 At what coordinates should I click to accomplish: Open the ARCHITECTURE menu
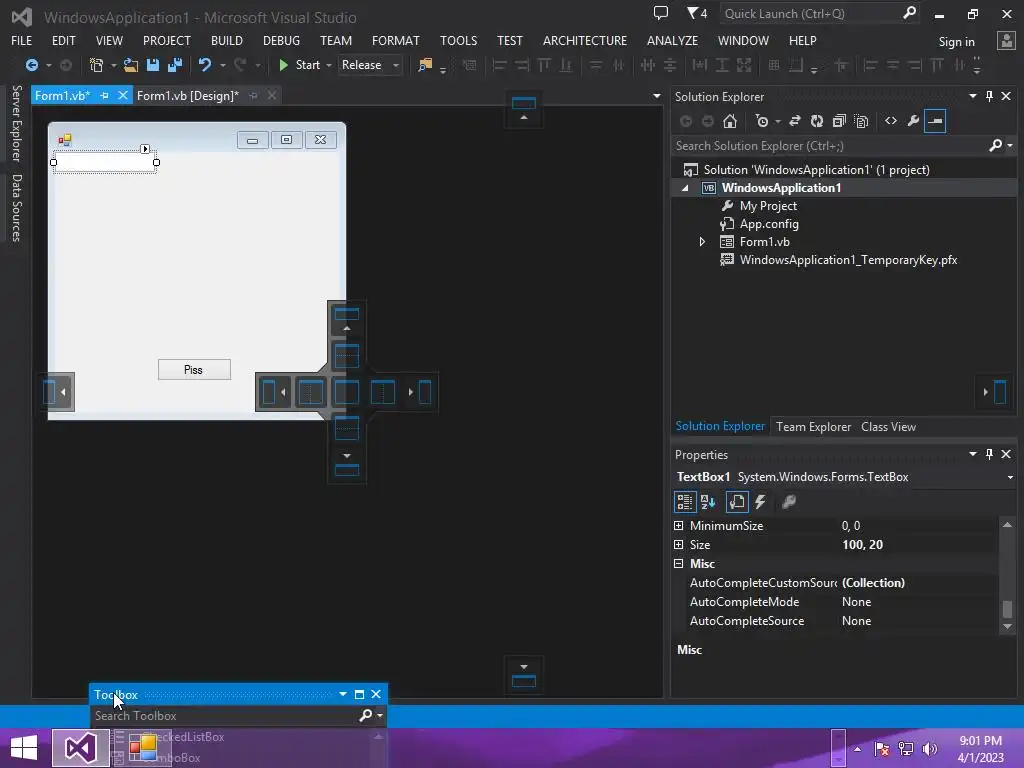pyautogui.click(x=584, y=40)
